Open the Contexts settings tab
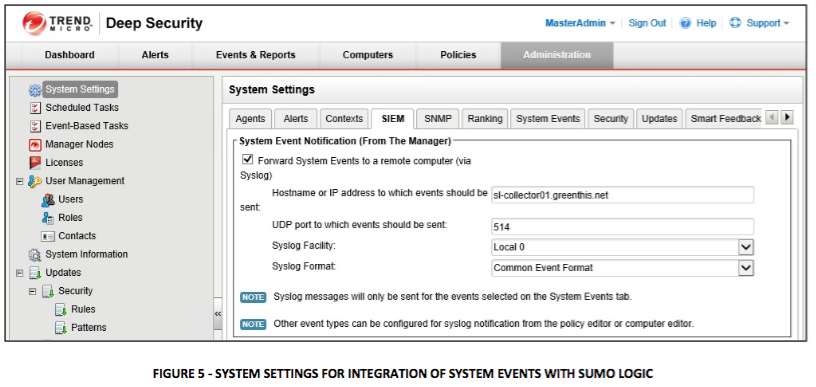816x387 pixels. 344,119
